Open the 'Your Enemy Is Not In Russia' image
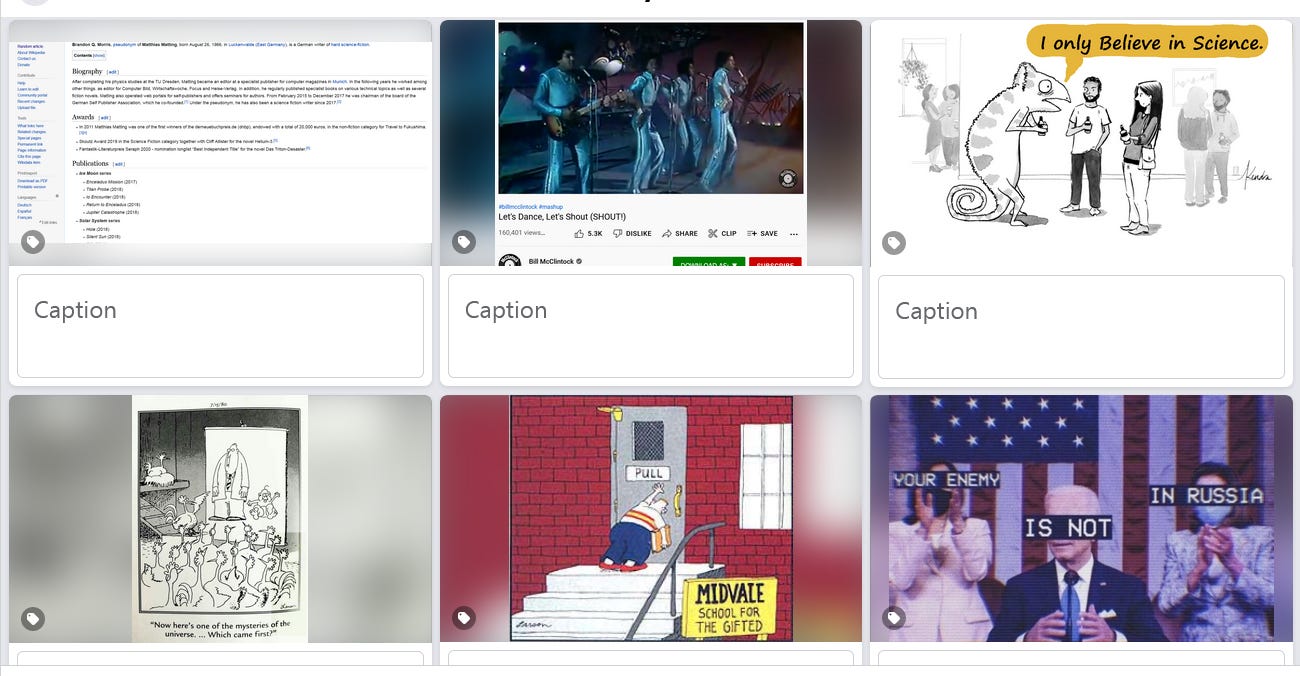1300x676 pixels. [1081, 519]
